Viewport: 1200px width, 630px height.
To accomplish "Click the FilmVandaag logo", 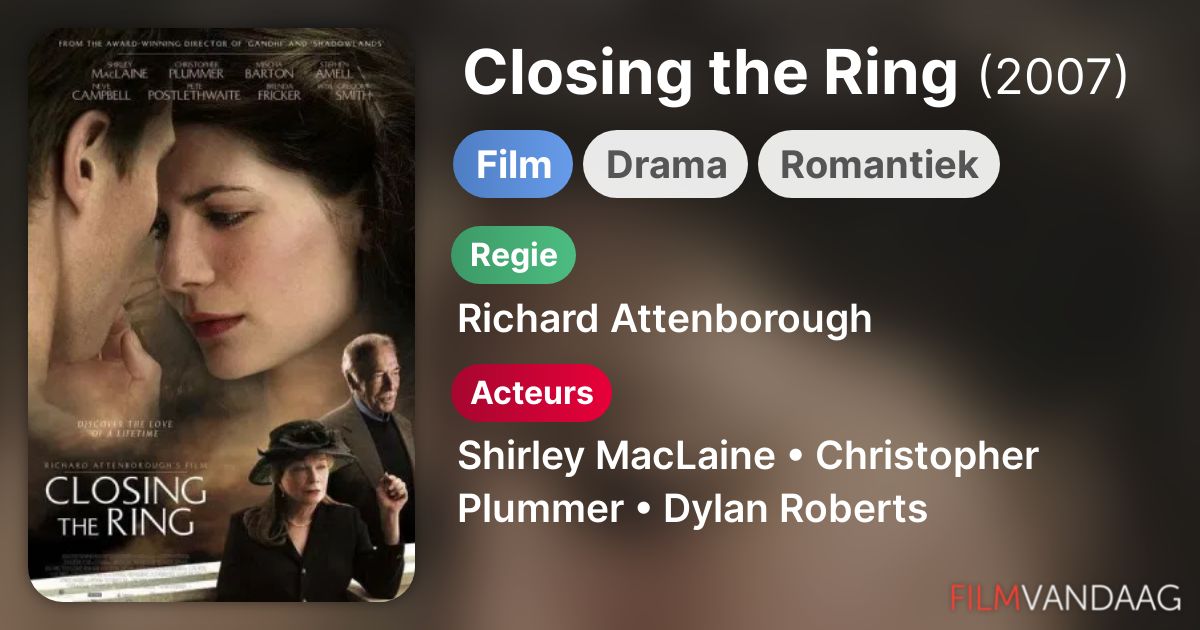I will (1065, 597).
